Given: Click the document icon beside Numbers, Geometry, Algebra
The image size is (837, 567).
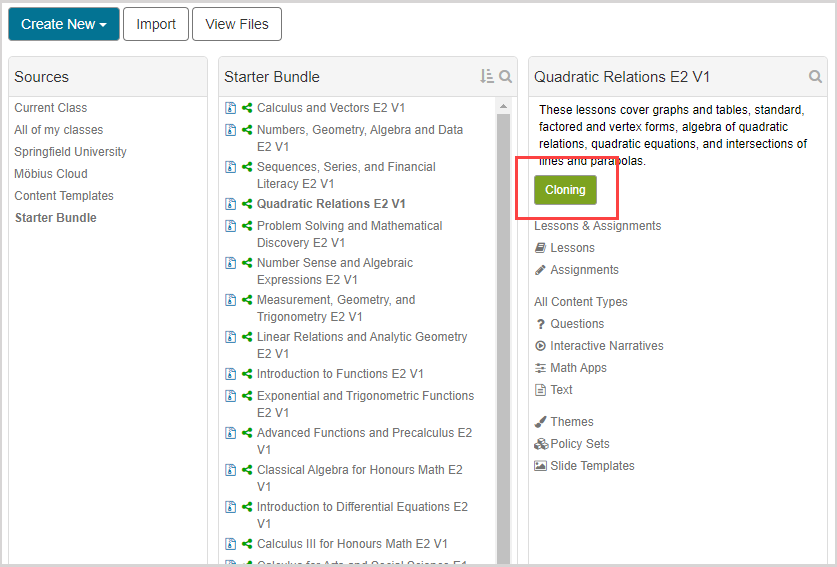Looking at the screenshot, I should pyautogui.click(x=231, y=130).
